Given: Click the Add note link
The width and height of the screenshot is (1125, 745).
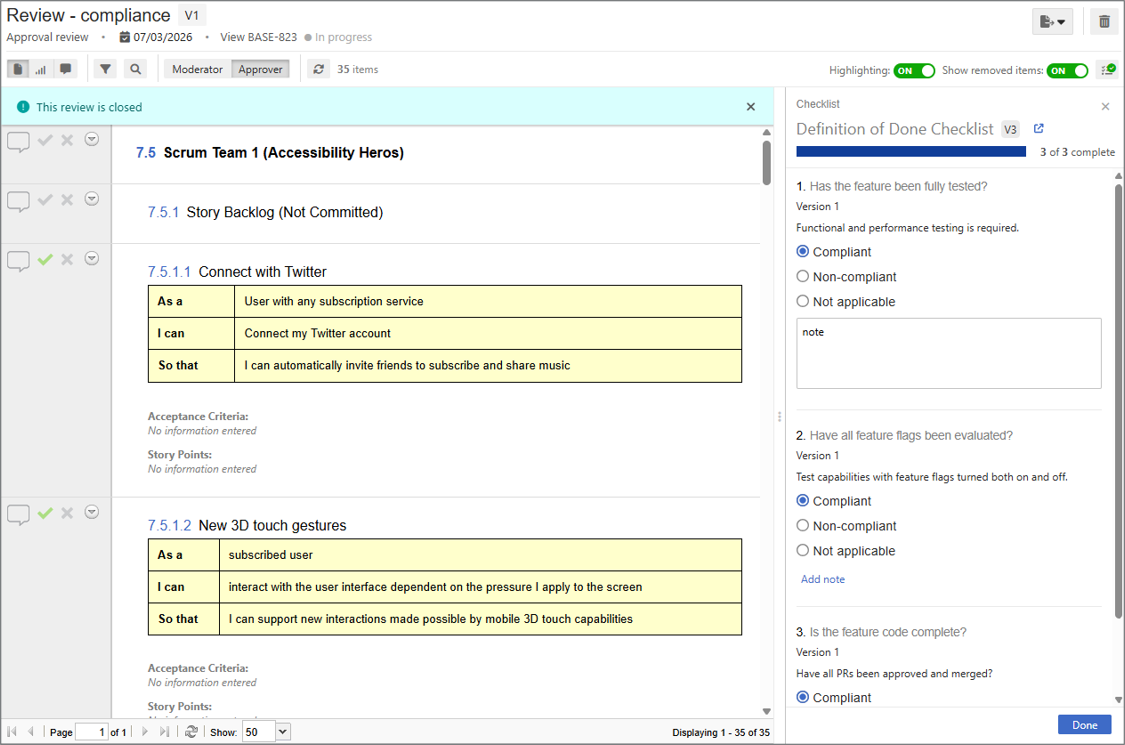Looking at the screenshot, I should [x=823, y=579].
